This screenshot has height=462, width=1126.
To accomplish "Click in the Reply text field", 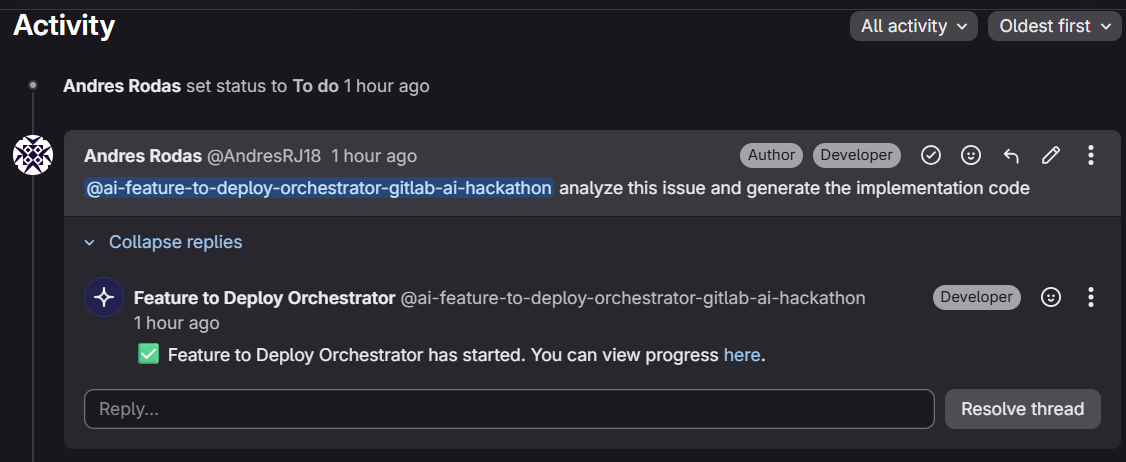I will pyautogui.click(x=509, y=409).
